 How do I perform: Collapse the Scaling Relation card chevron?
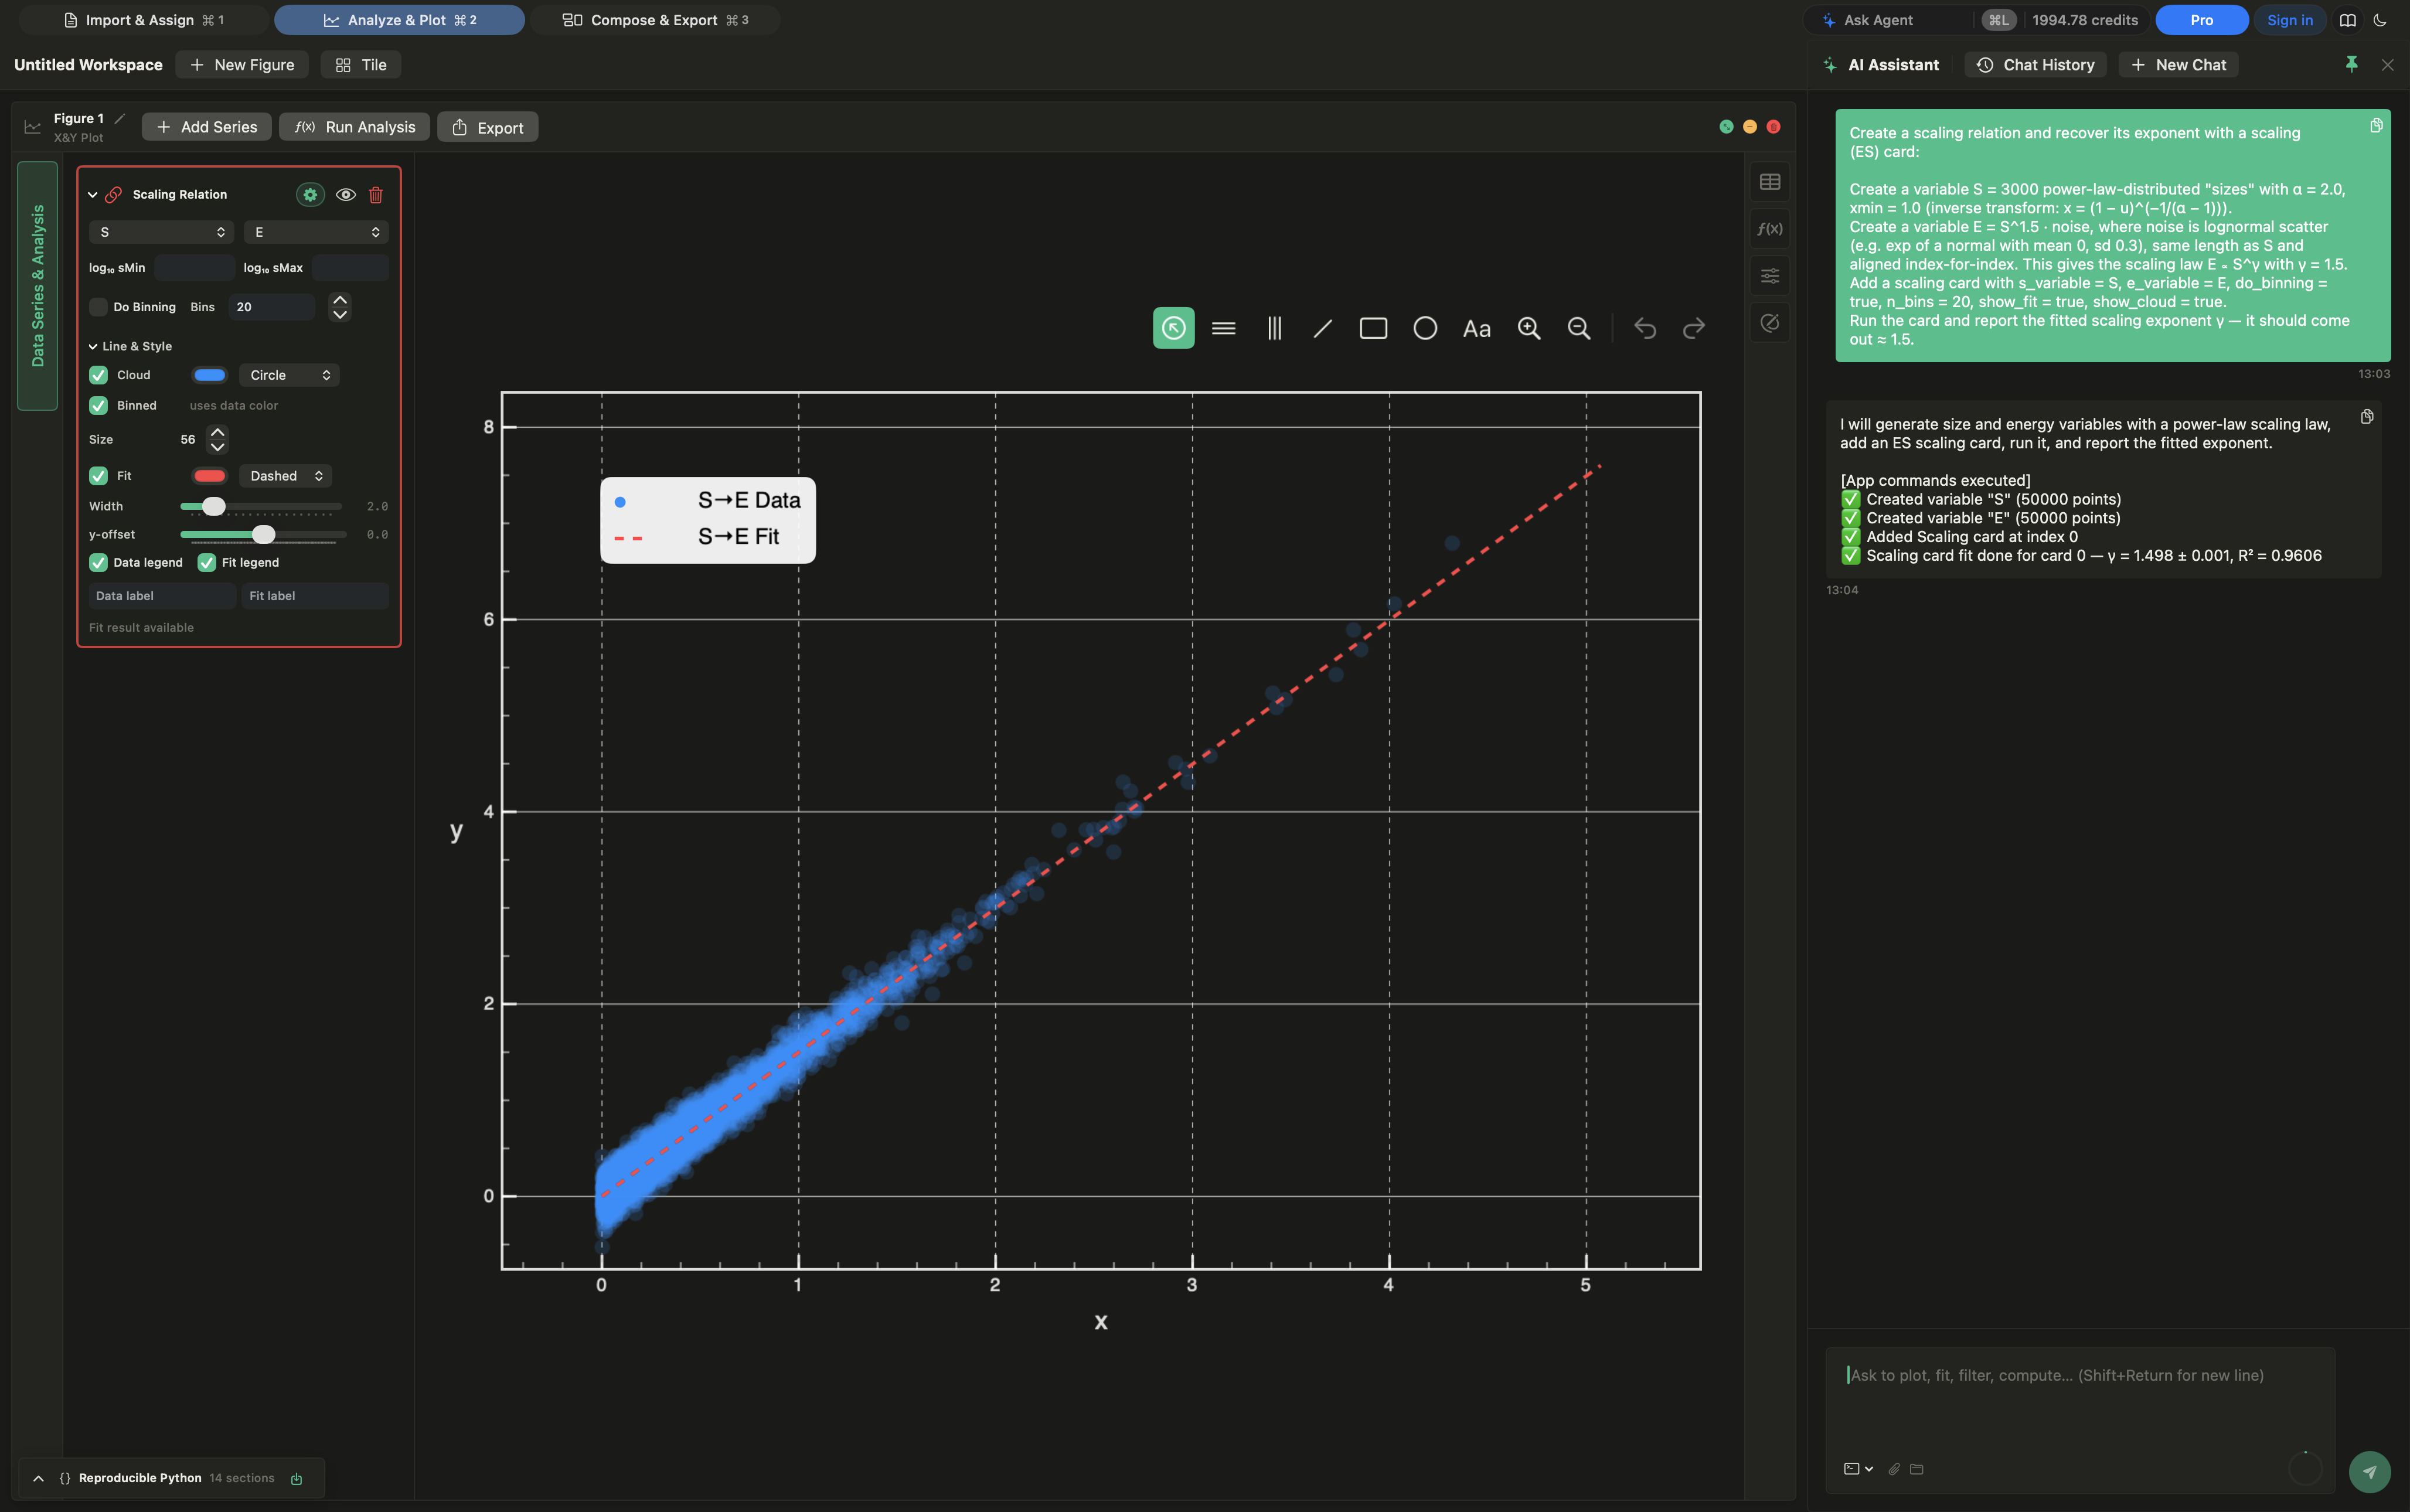click(x=93, y=195)
